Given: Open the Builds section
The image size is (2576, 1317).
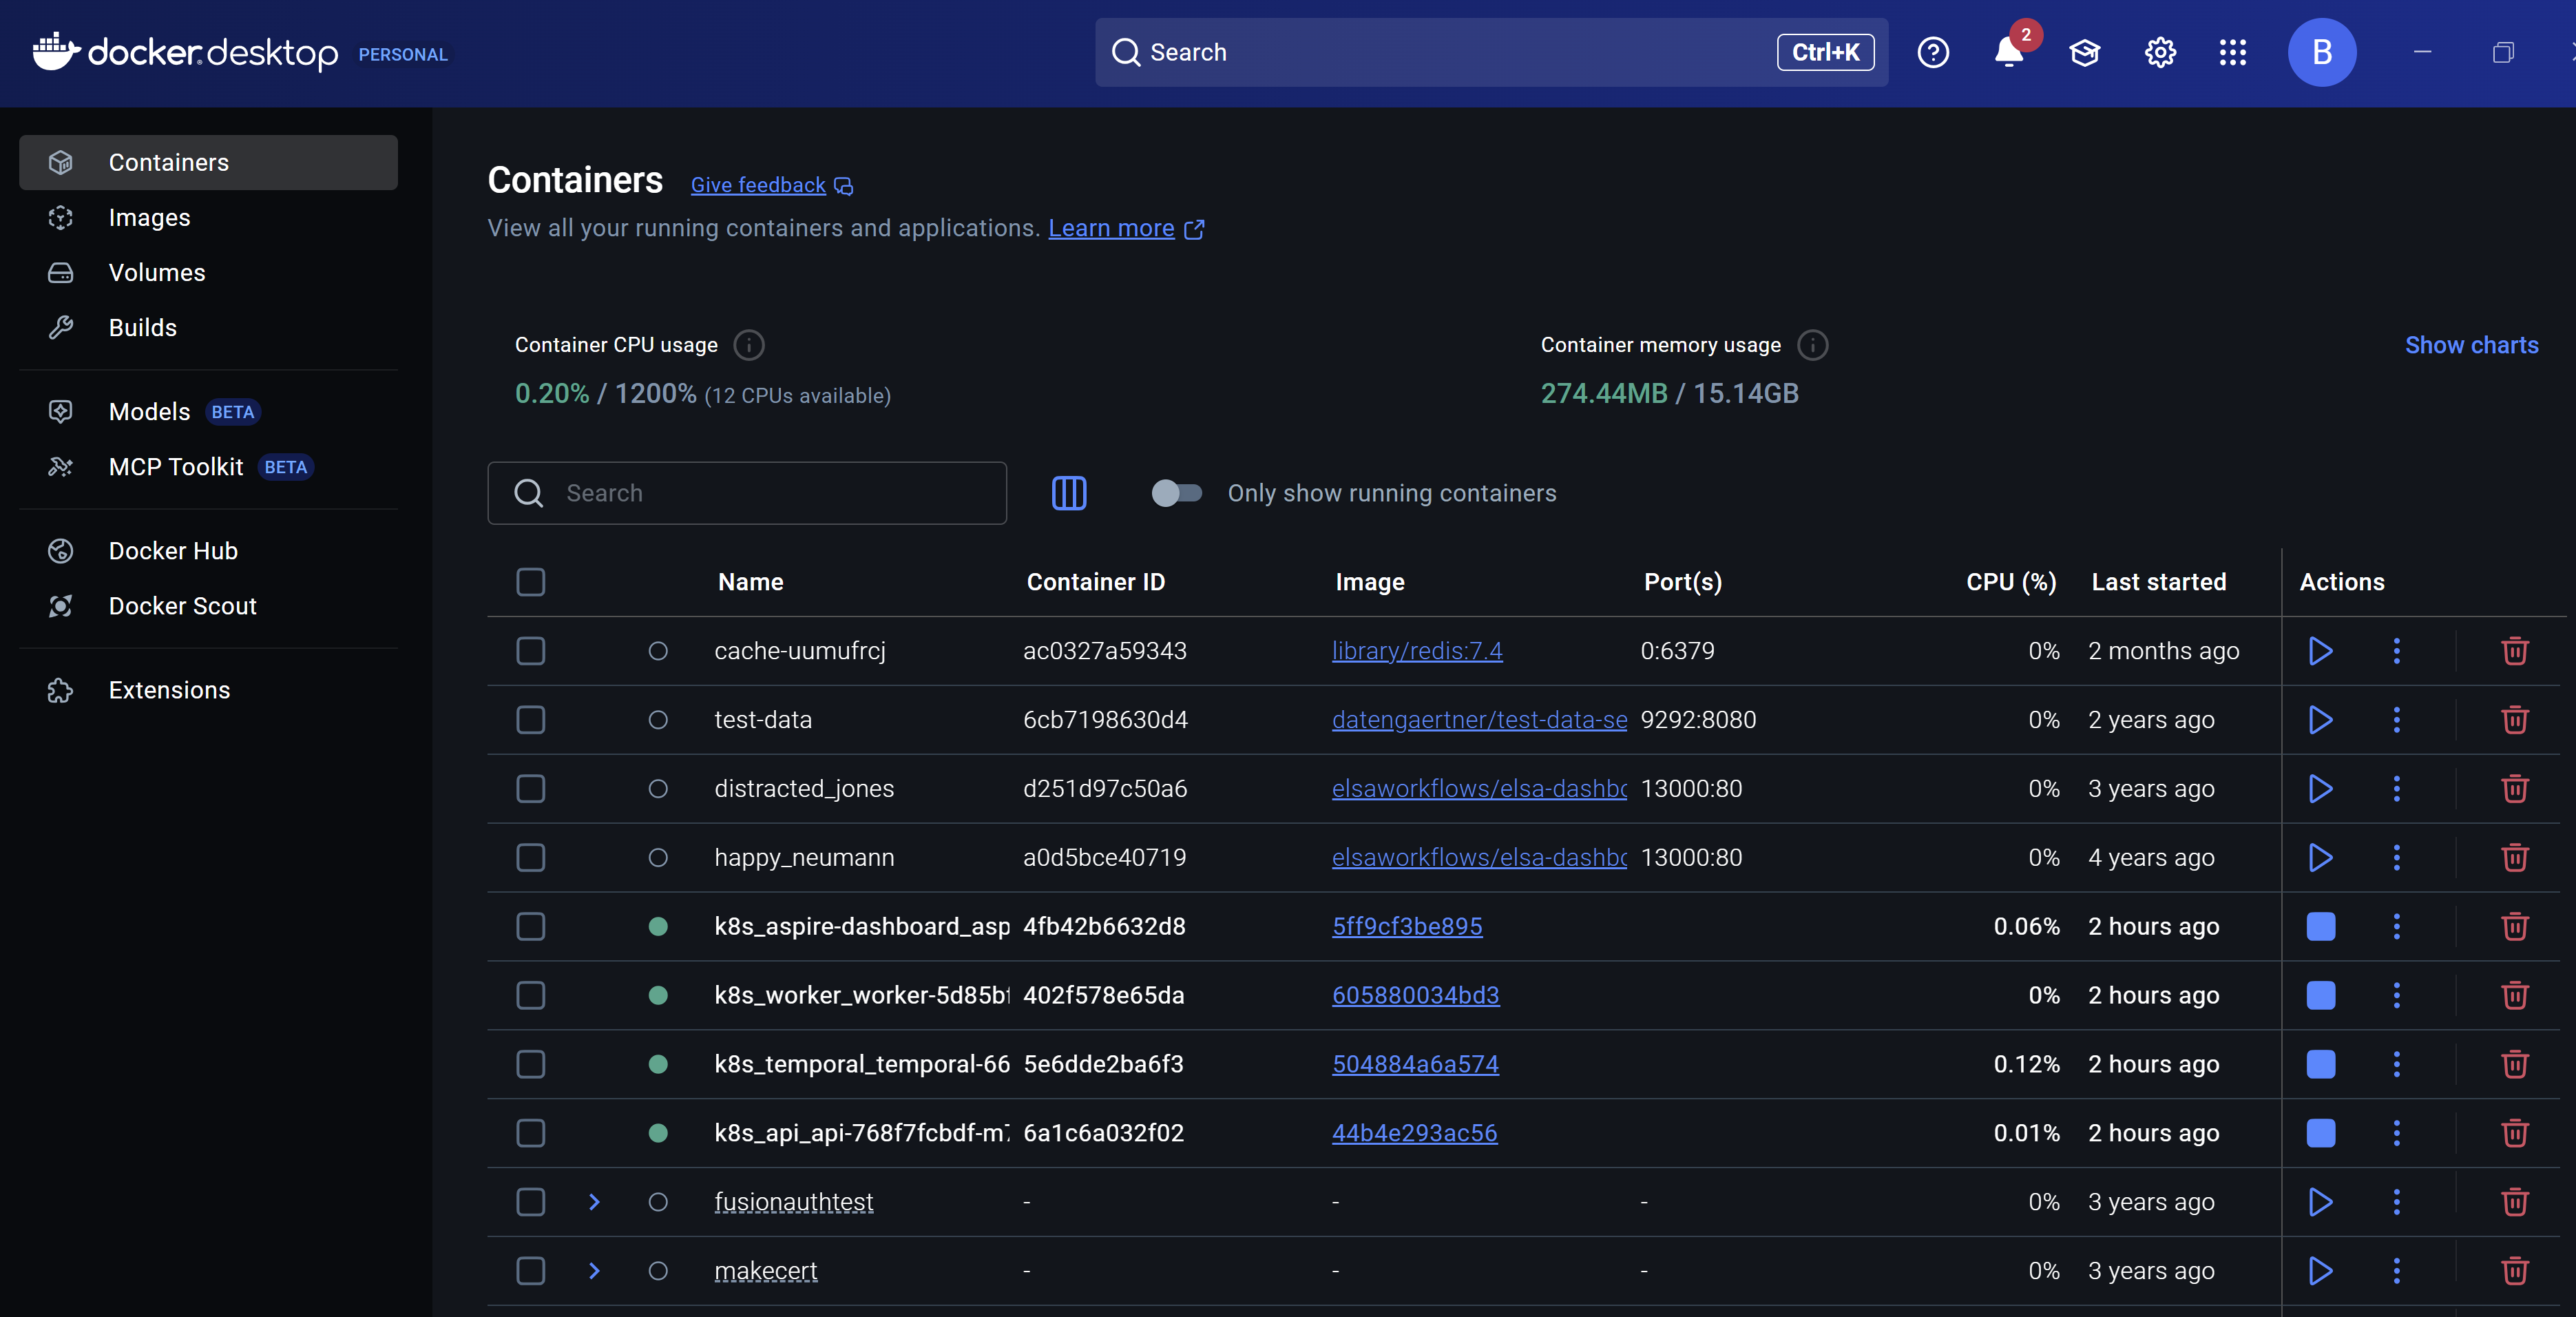Looking at the screenshot, I should [x=142, y=327].
